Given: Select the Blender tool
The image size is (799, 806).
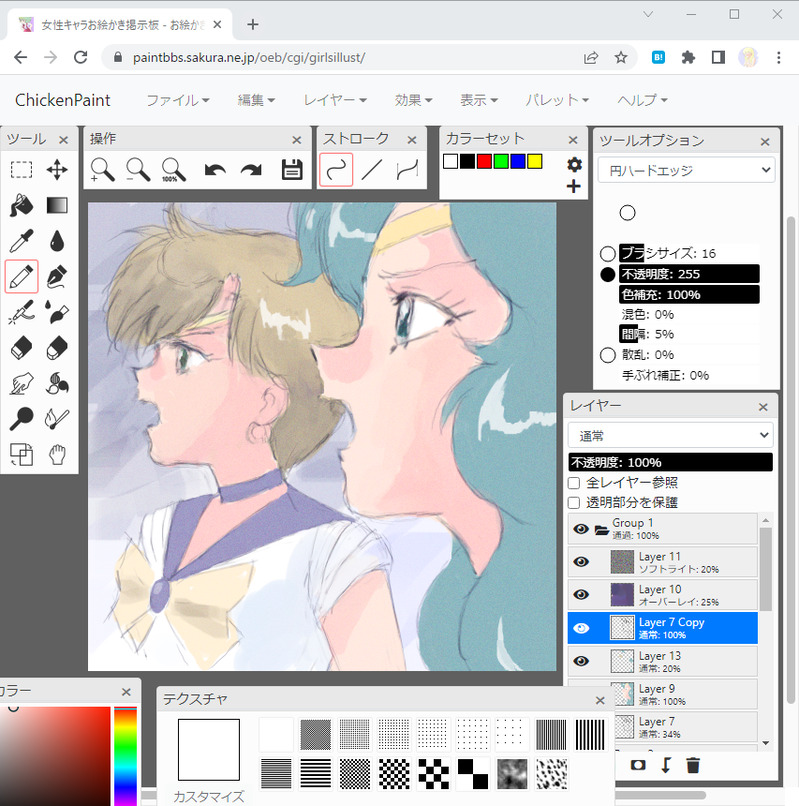Looking at the screenshot, I should [x=57, y=383].
